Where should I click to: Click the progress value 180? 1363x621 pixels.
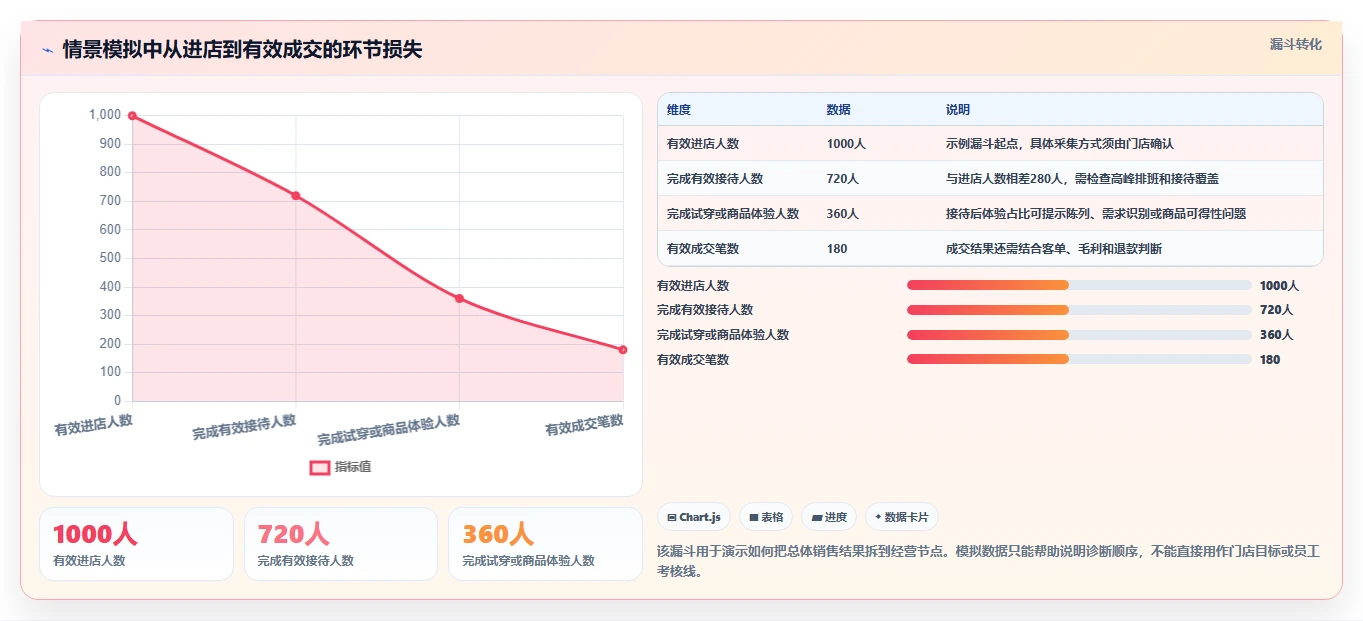point(1270,359)
